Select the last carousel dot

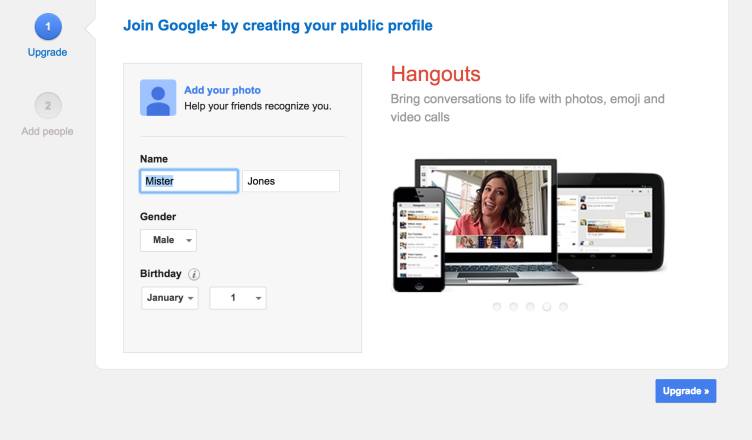pyautogui.click(x=563, y=307)
